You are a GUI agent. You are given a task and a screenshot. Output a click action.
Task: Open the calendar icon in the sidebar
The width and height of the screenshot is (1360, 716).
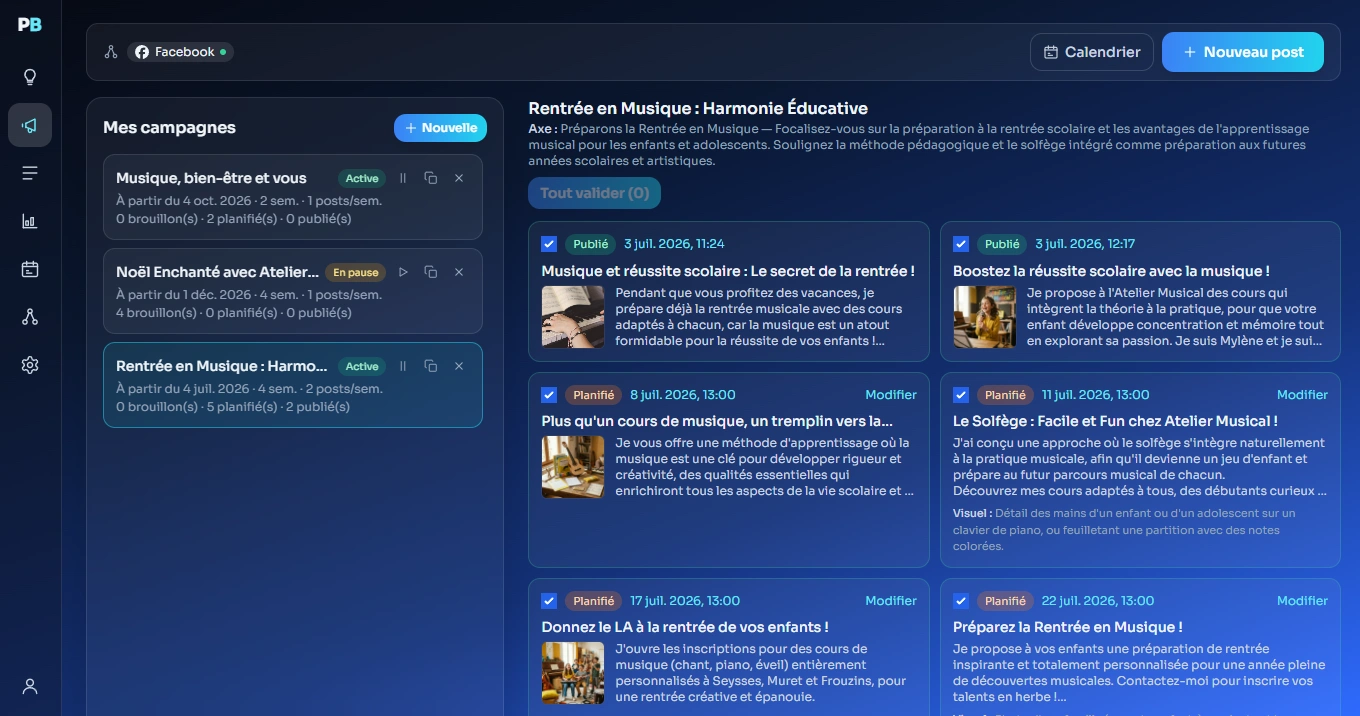point(30,269)
